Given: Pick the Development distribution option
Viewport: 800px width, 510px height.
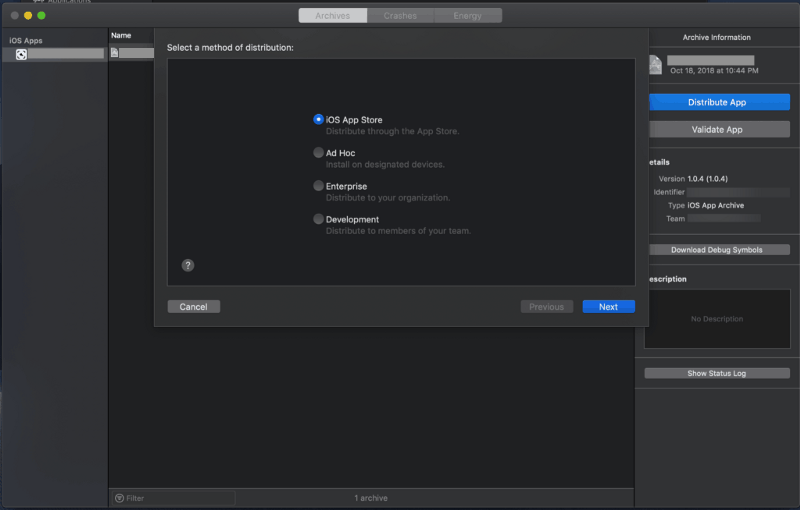Looking at the screenshot, I should click(x=318, y=219).
